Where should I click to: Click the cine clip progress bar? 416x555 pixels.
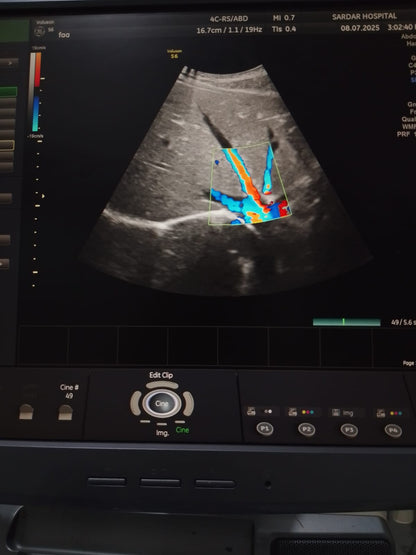[x=347, y=322]
